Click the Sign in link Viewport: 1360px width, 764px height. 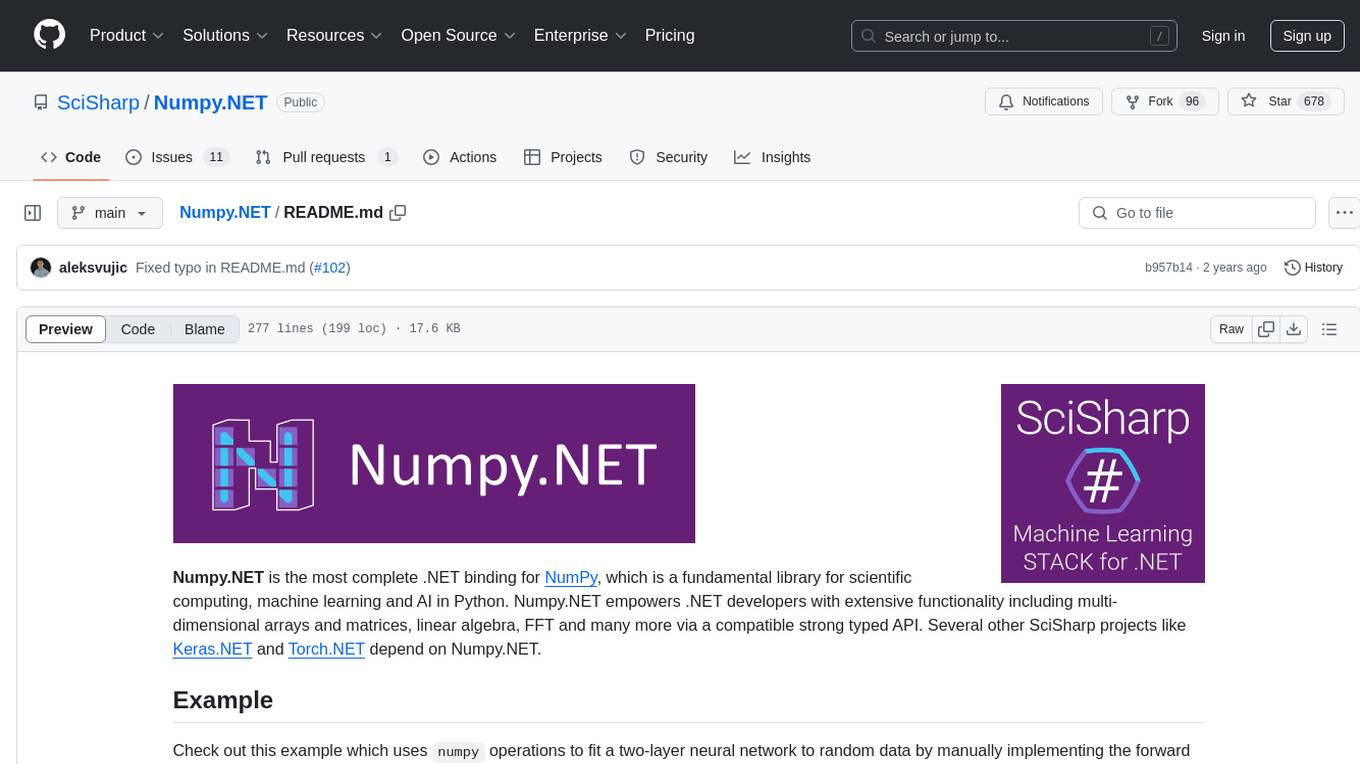coord(1223,36)
